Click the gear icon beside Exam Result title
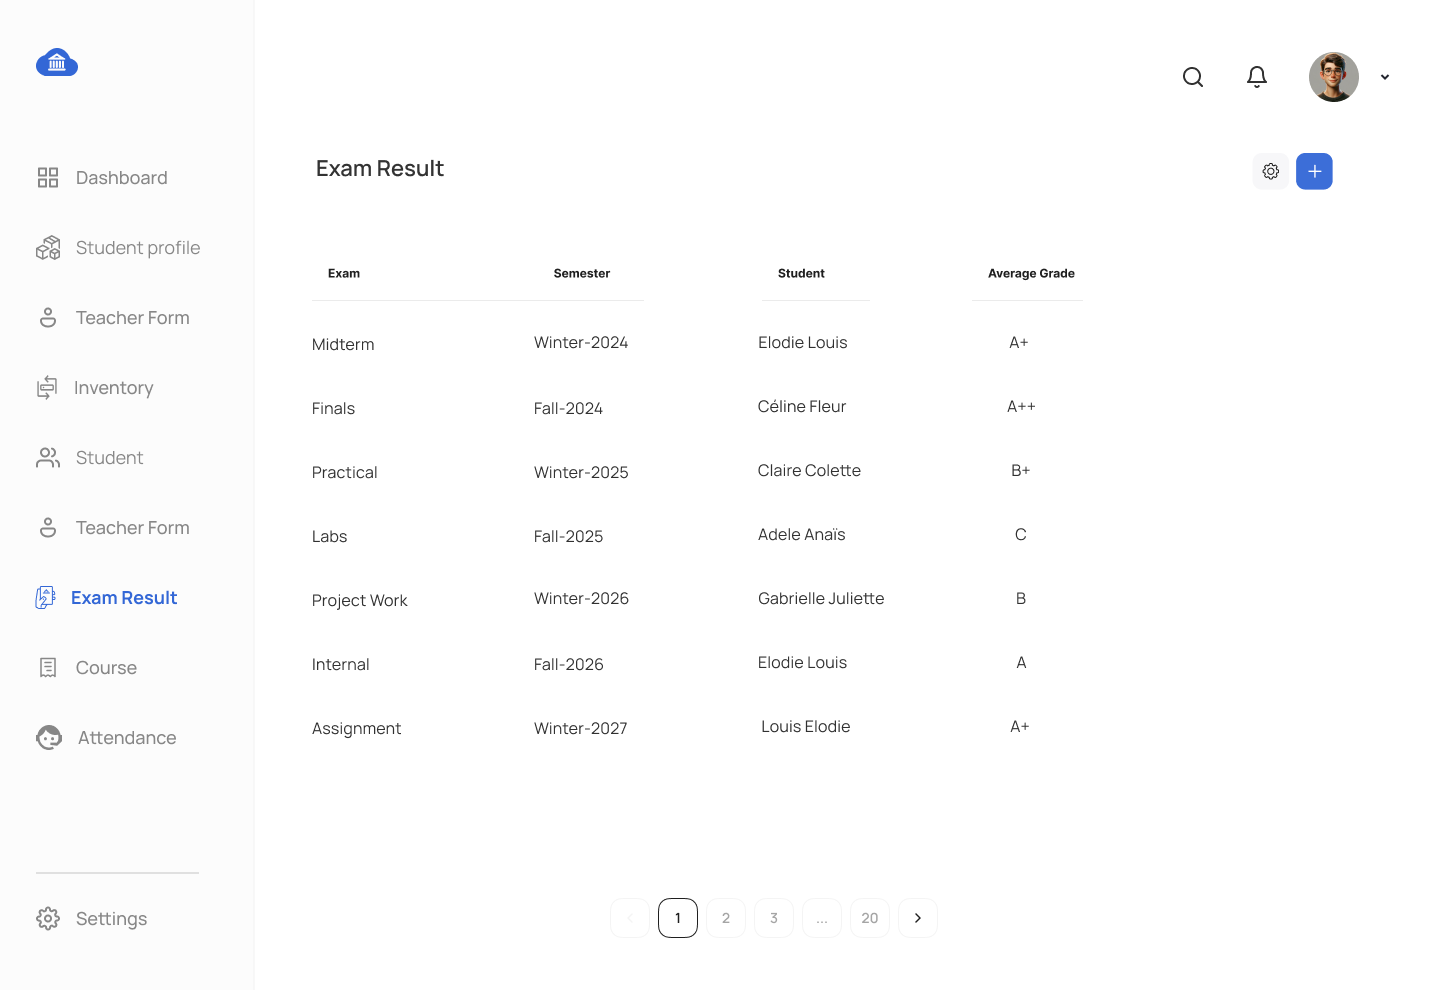 pyautogui.click(x=1270, y=171)
